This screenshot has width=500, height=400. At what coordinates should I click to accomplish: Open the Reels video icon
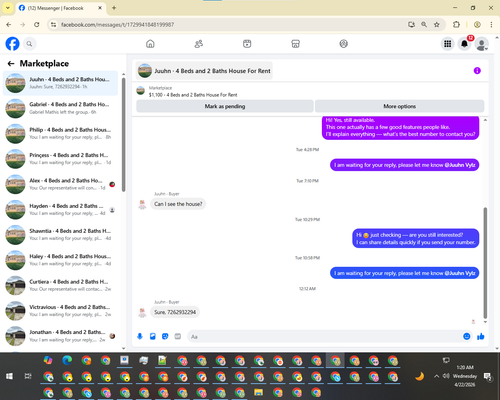point(247,44)
